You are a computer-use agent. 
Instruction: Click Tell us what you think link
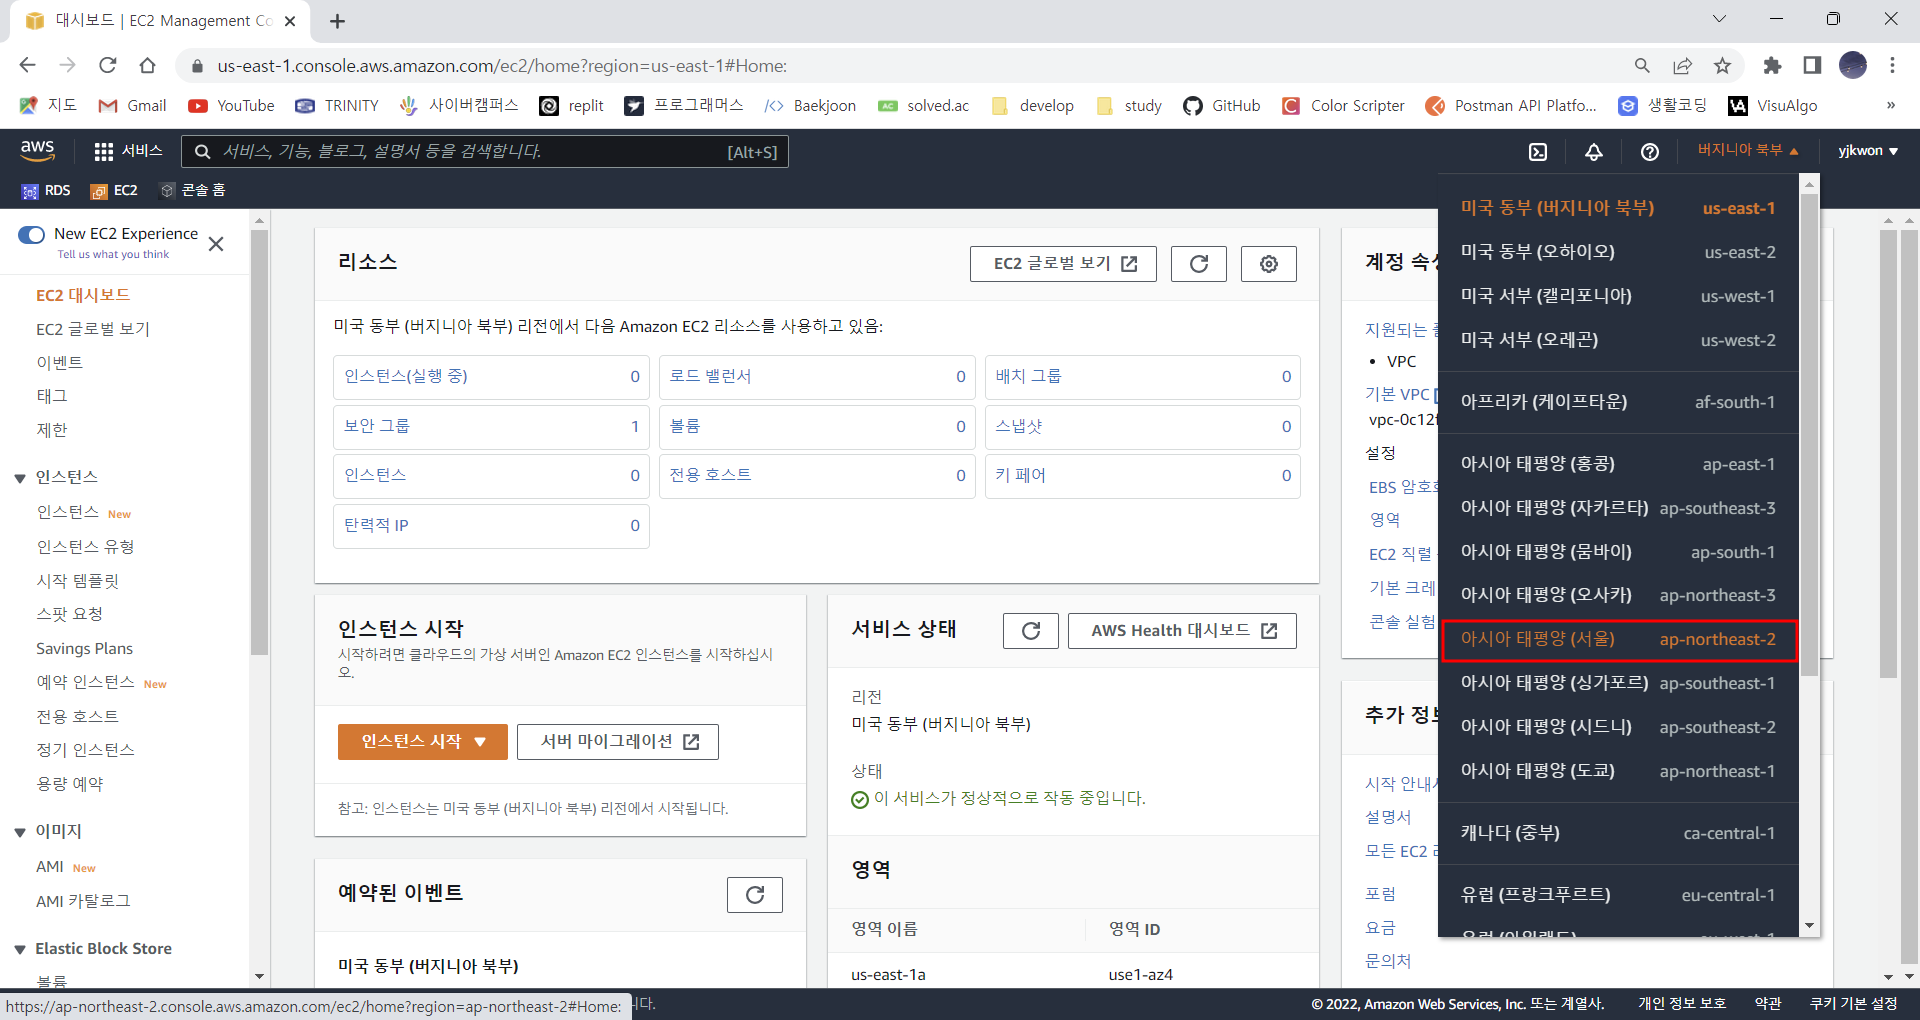(x=113, y=255)
